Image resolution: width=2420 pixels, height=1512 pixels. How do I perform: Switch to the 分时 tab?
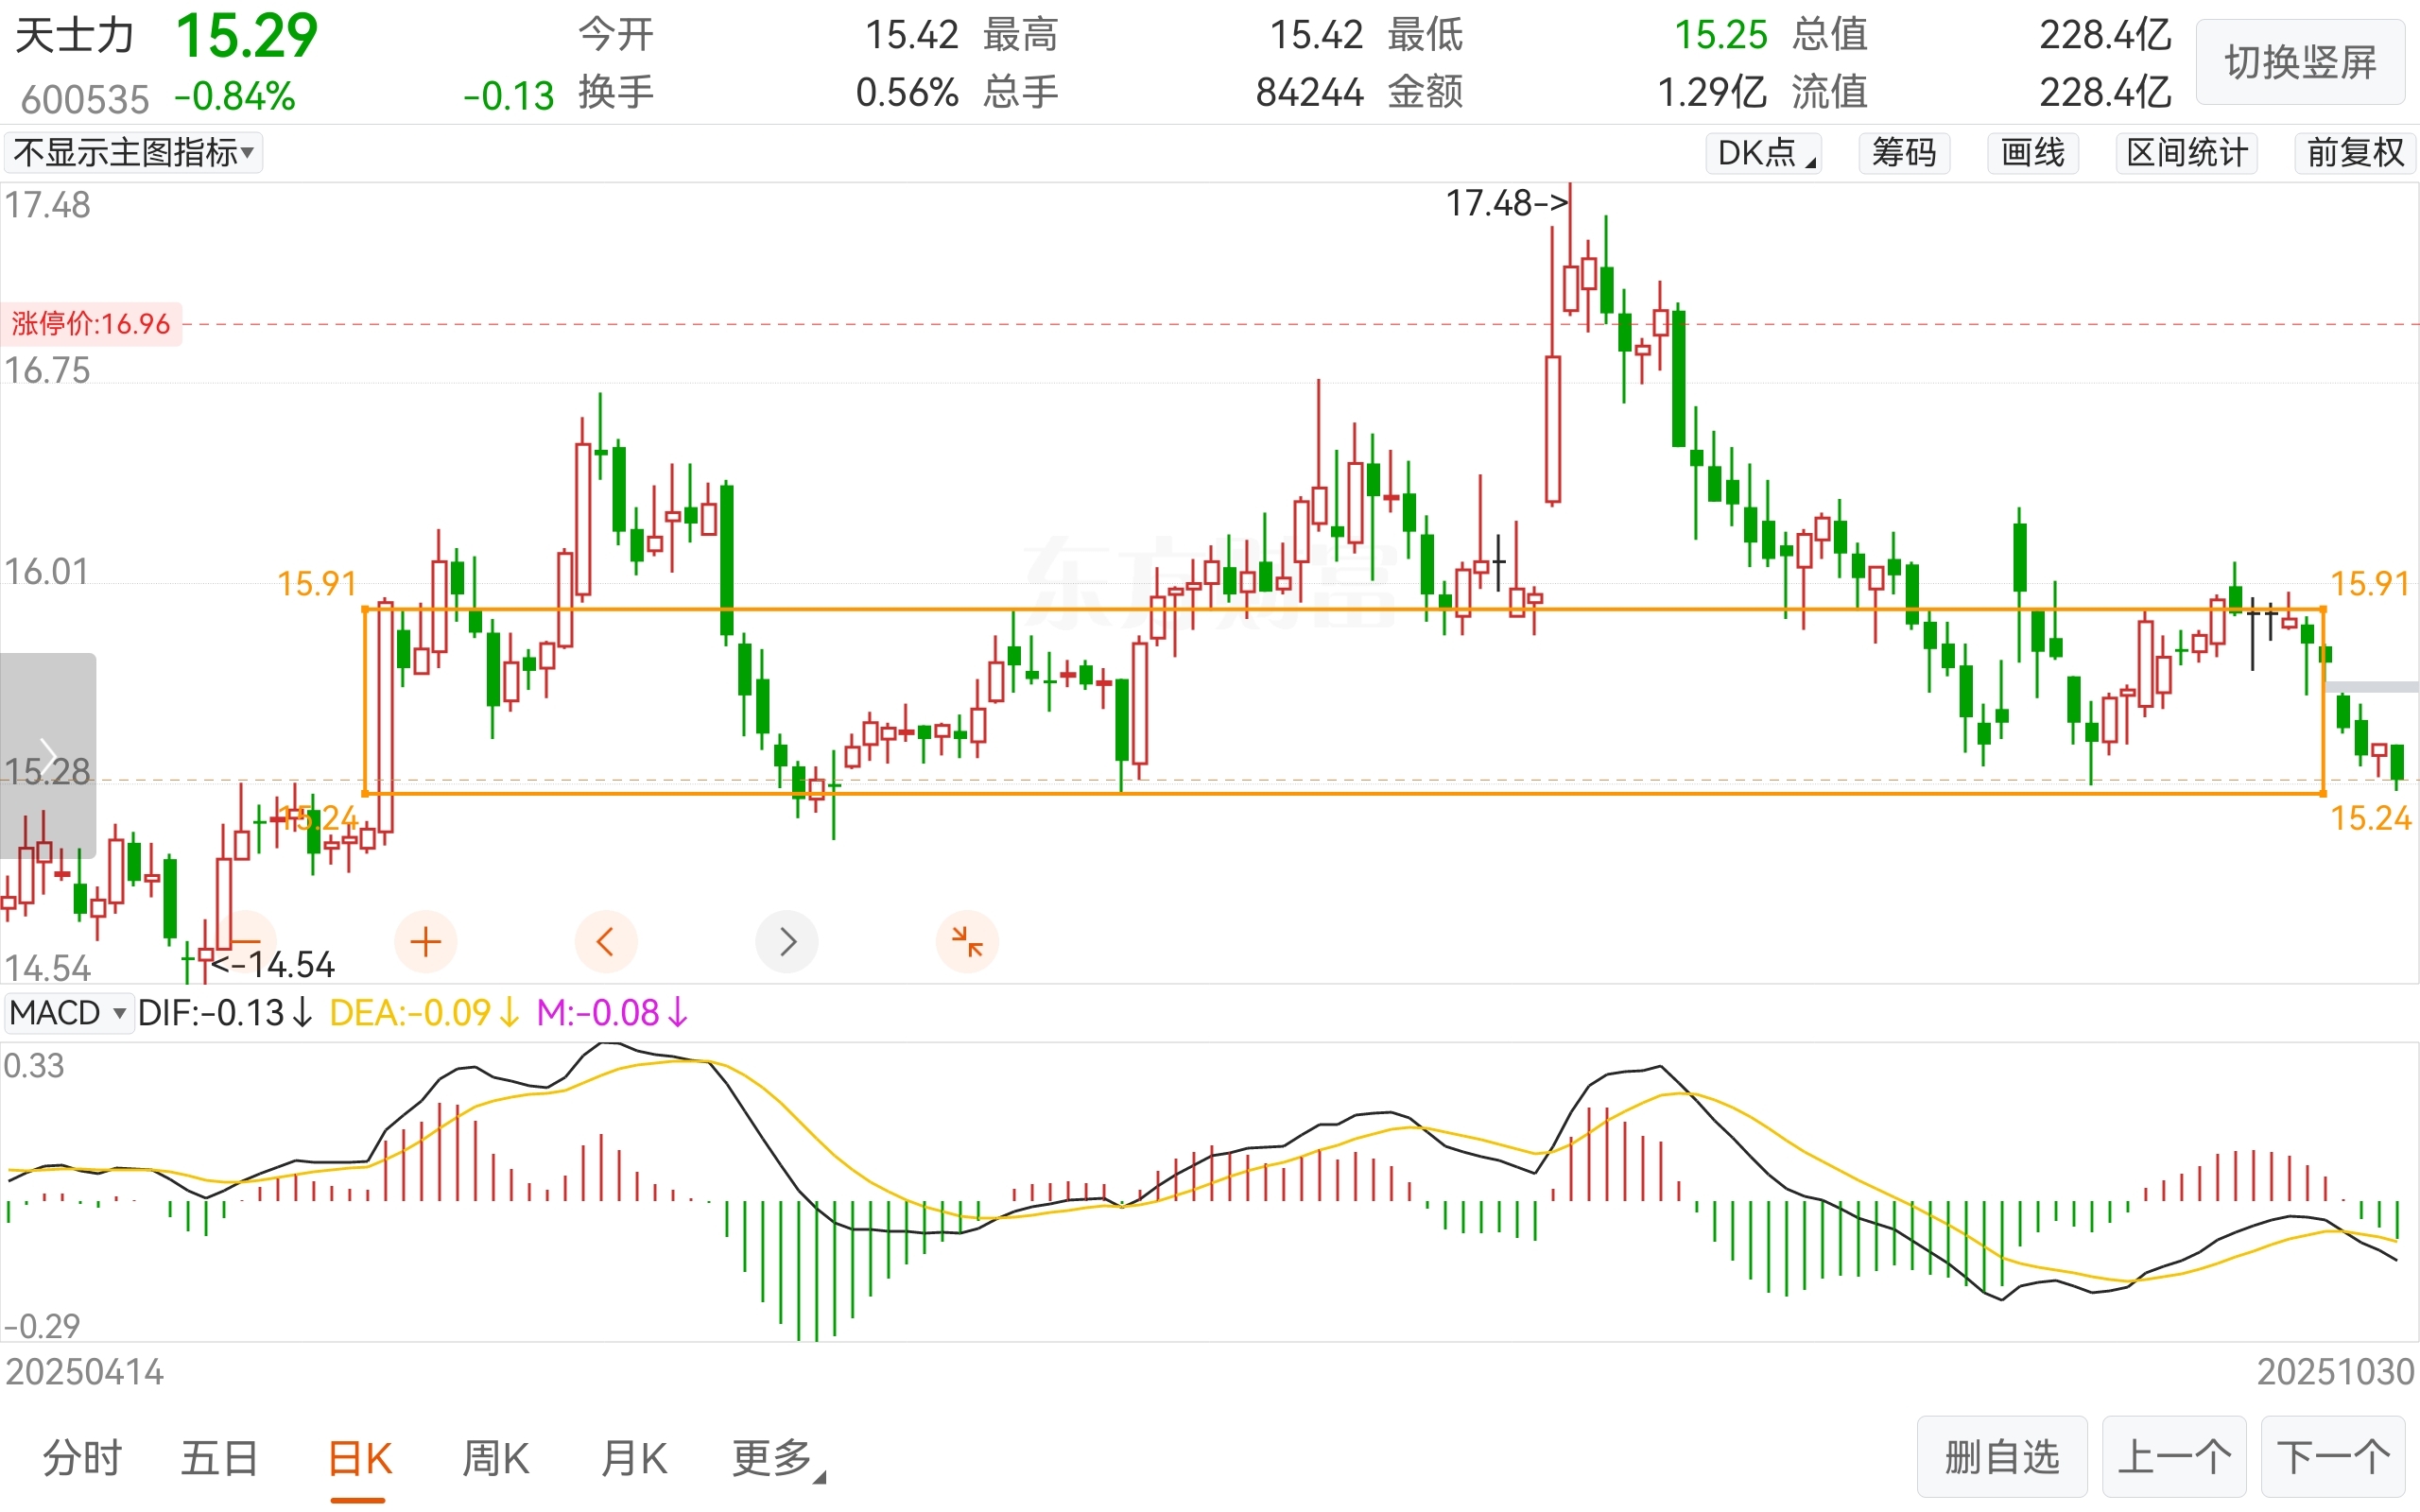click(x=82, y=1458)
